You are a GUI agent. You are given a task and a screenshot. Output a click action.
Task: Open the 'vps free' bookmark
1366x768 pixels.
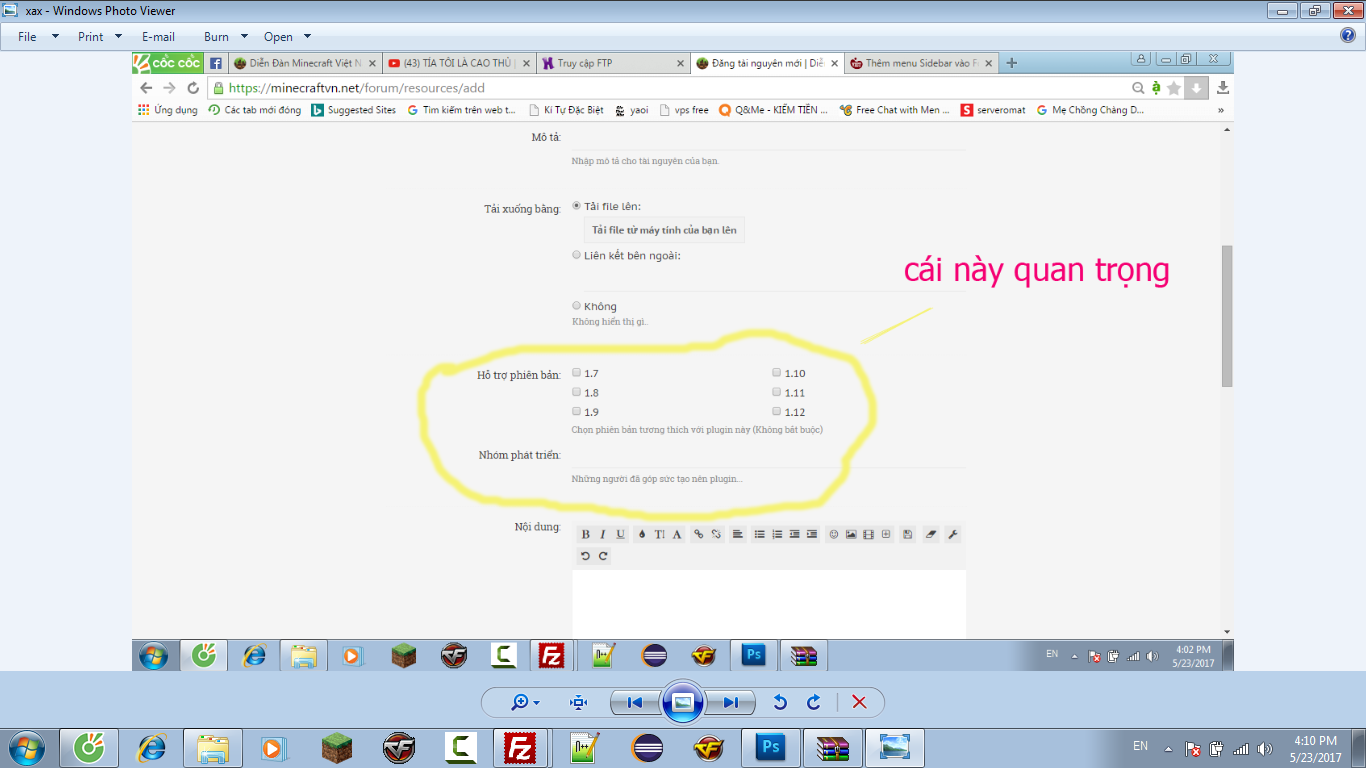(684, 110)
